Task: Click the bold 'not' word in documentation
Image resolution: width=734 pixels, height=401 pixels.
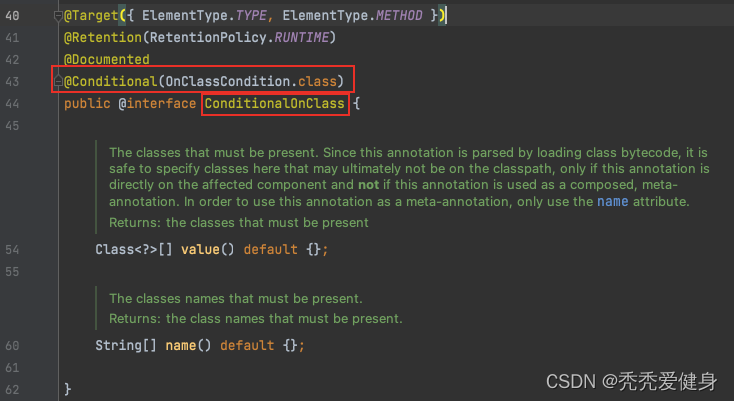Action: [x=368, y=185]
